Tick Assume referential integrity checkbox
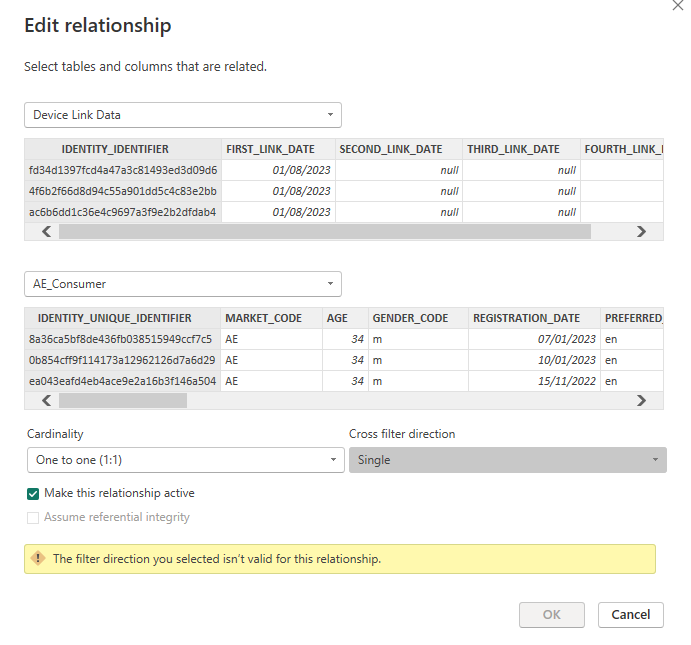 33,518
